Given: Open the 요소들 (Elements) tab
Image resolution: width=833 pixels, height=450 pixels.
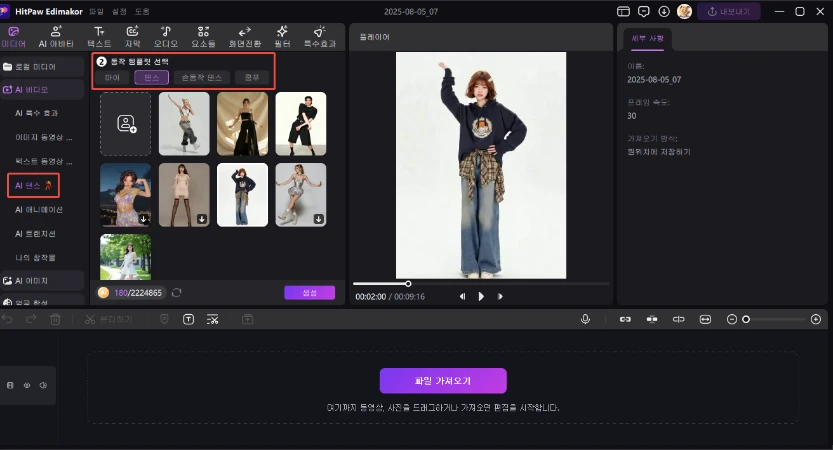Looking at the screenshot, I should coord(203,37).
